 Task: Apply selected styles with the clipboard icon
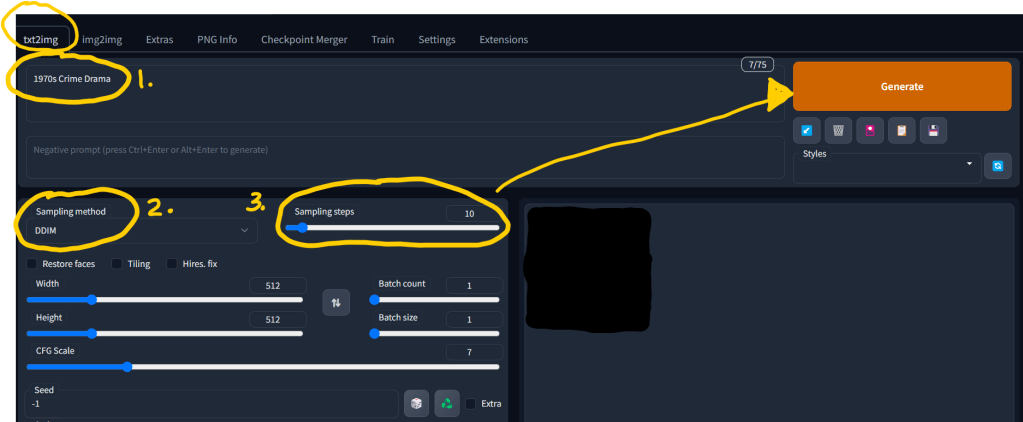pyautogui.click(x=902, y=131)
